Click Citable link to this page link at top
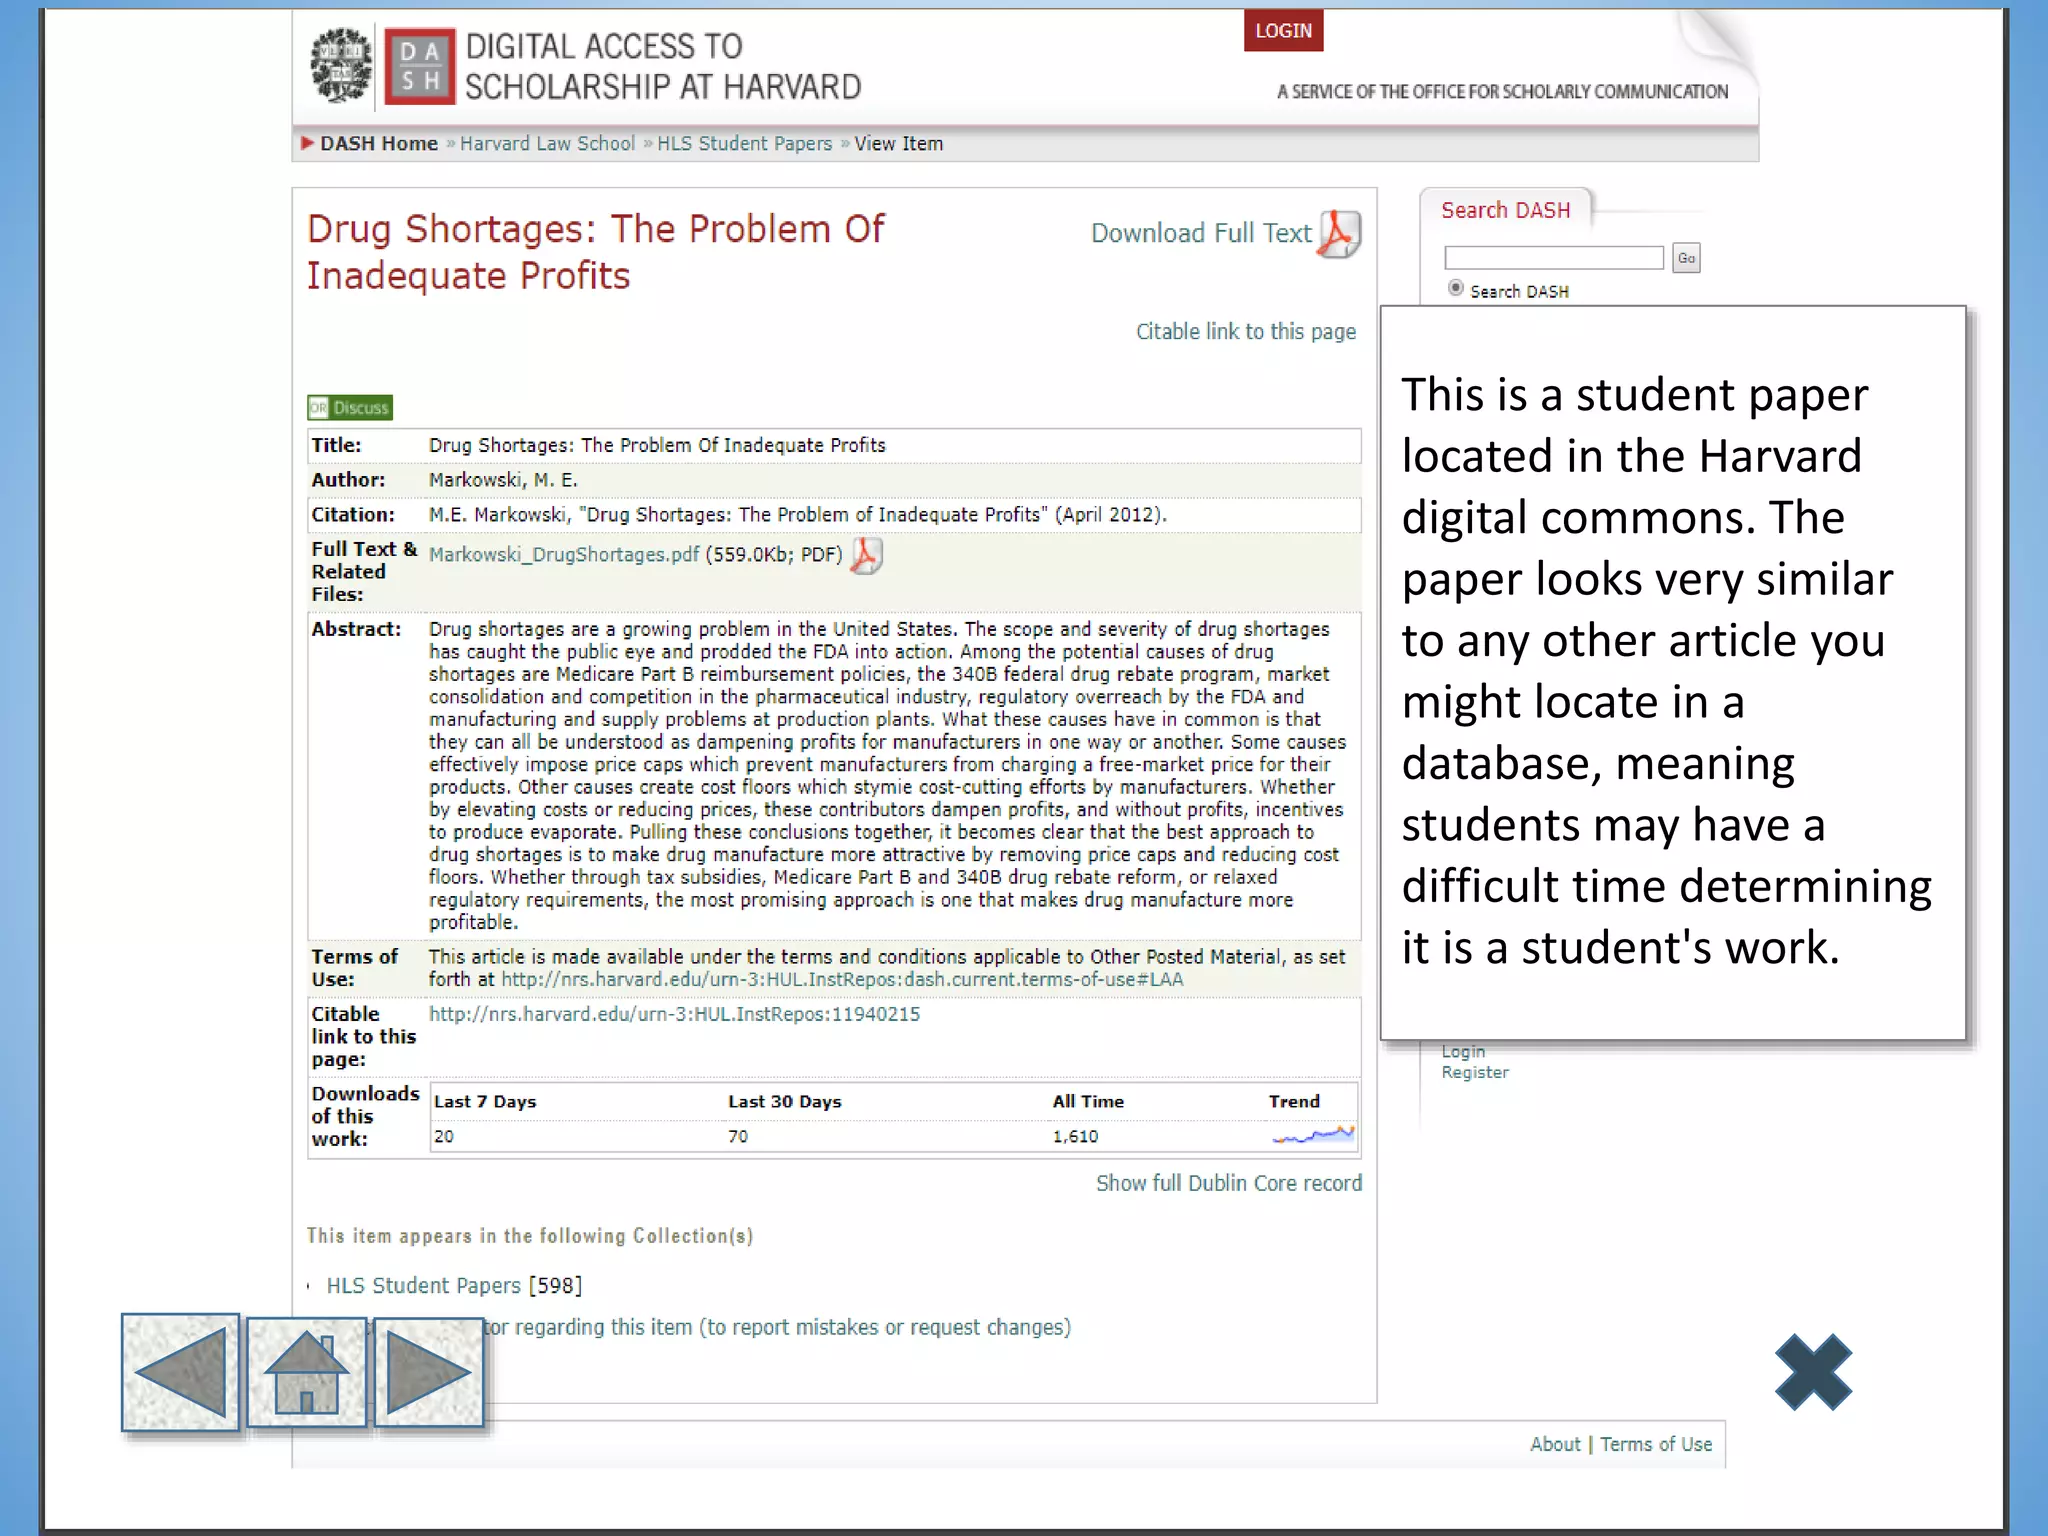This screenshot has width=2048, height=1536. (1246, 332)
